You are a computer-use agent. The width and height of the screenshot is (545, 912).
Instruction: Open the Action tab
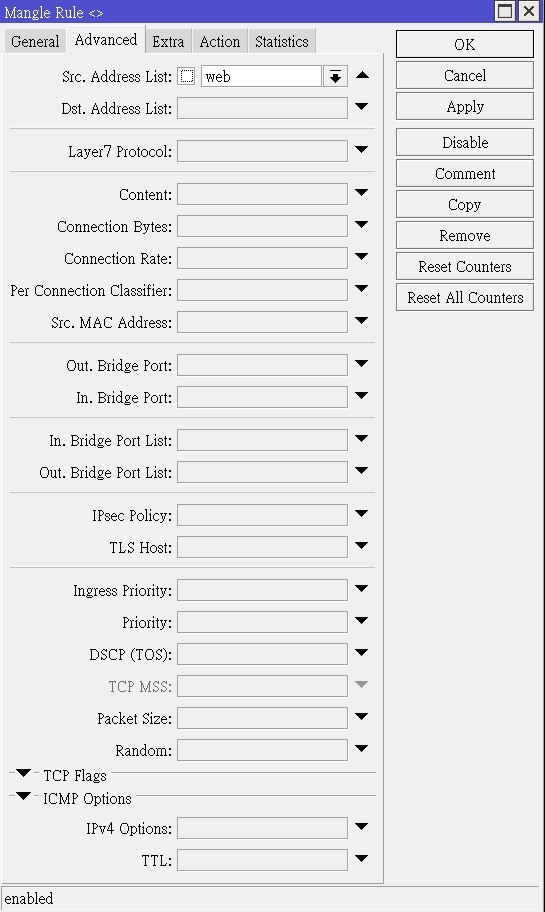(219, 41)
